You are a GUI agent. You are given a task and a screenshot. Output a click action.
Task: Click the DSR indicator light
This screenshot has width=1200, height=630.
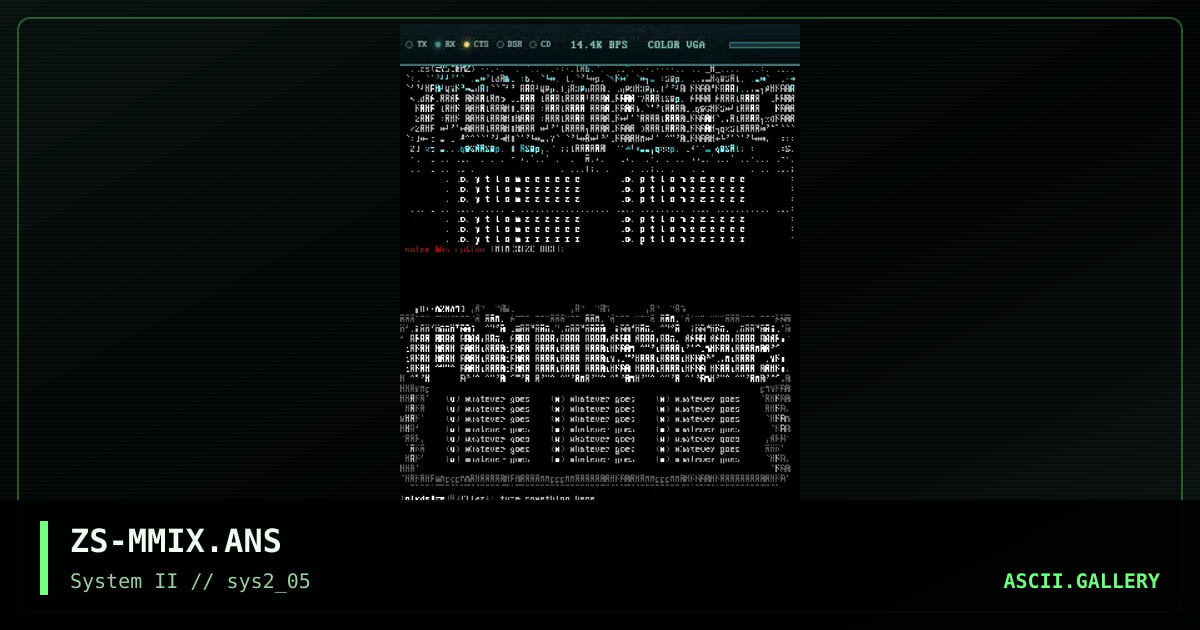coord(500,45)
